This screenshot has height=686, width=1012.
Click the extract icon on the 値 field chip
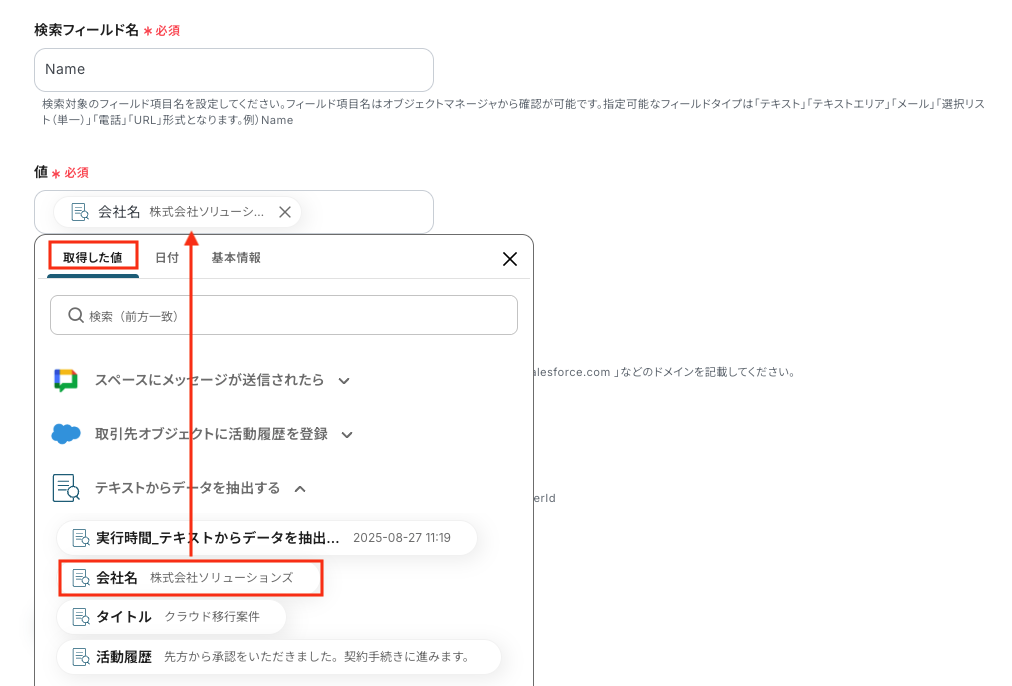click(x=79, y=212)
